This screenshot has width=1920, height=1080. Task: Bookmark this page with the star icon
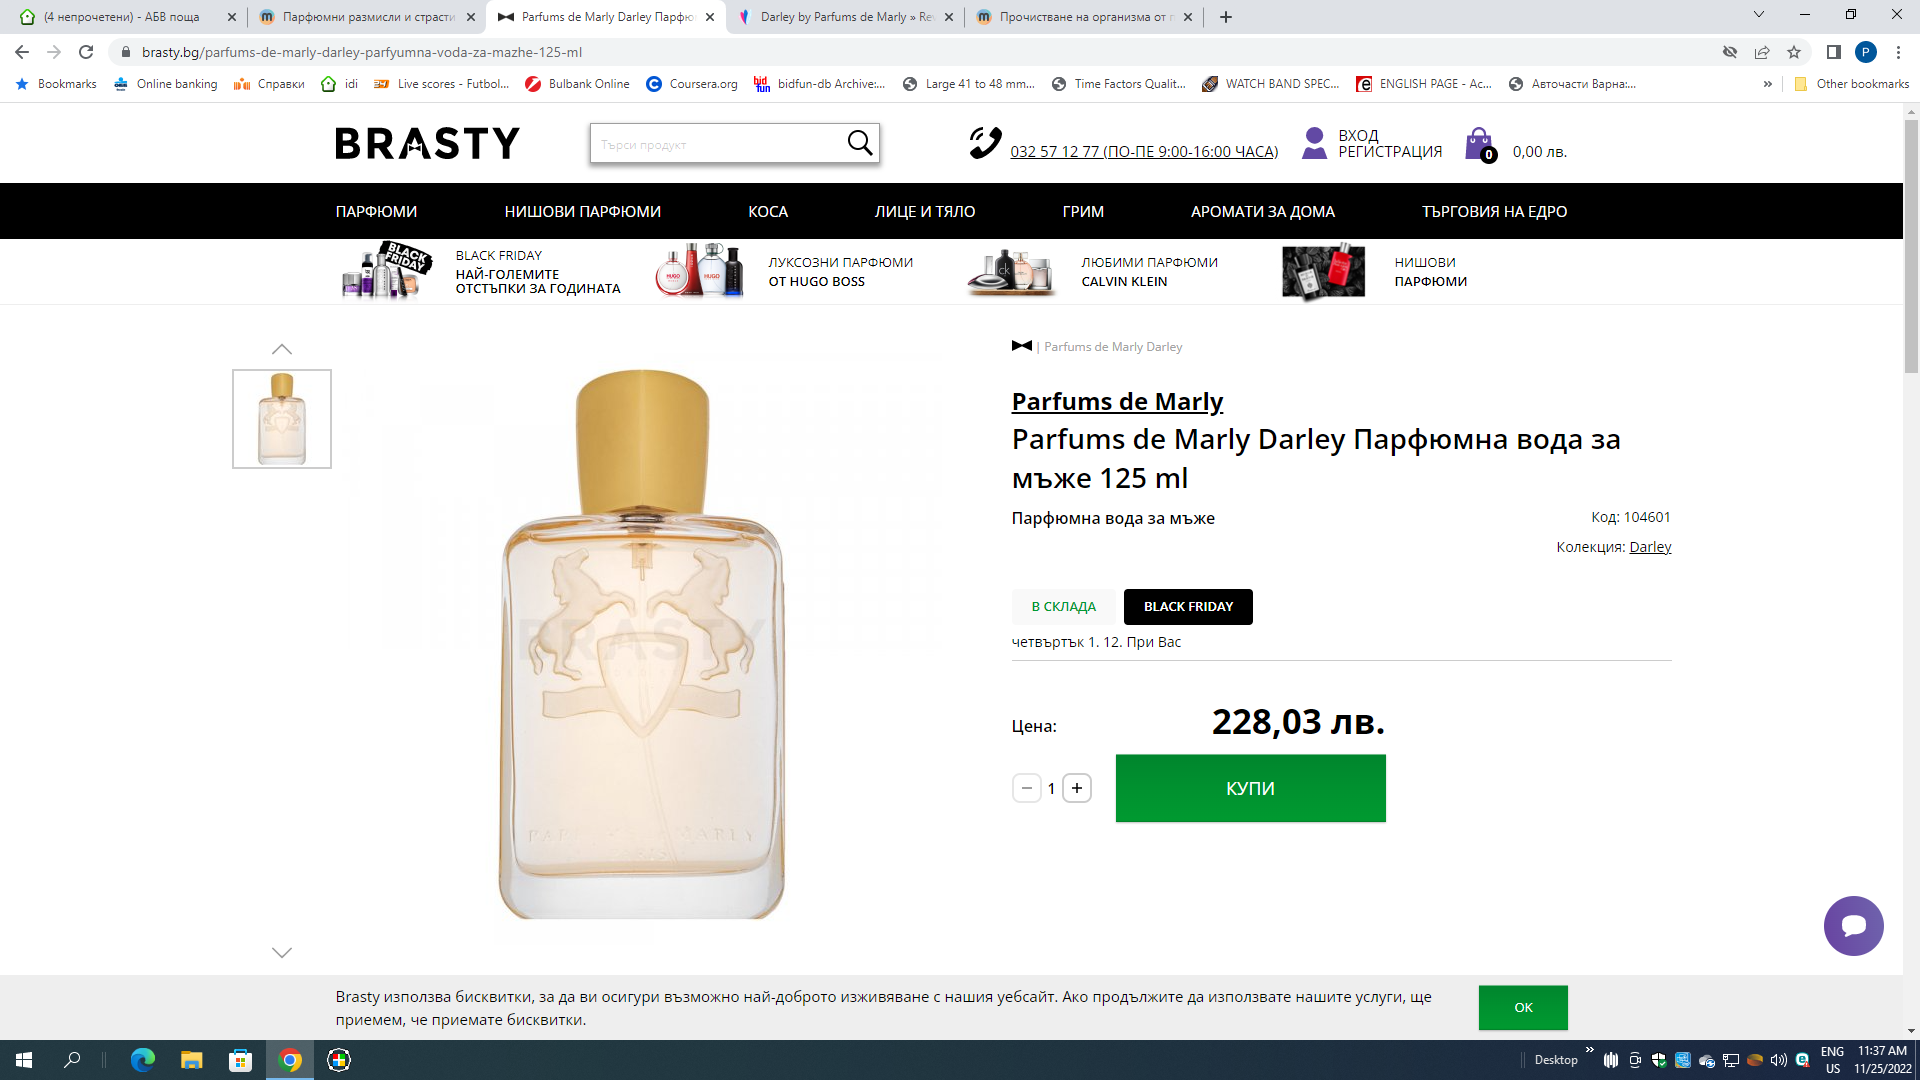[1794, 52]
